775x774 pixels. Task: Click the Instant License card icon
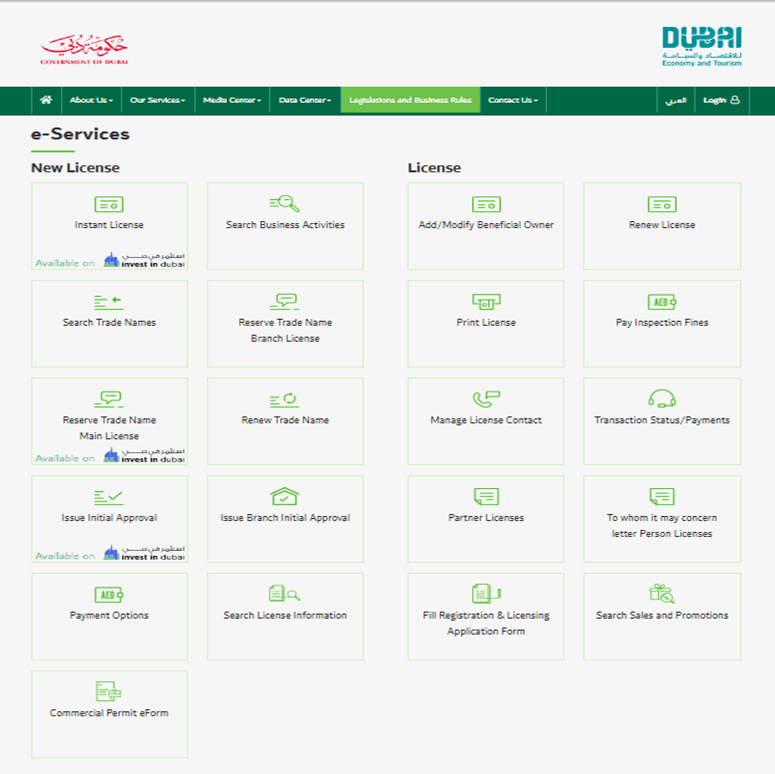(x=109, y=204)
